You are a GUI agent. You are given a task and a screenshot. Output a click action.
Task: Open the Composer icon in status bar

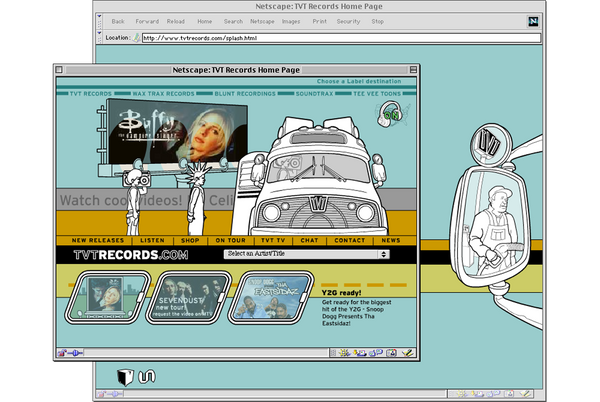407,352
